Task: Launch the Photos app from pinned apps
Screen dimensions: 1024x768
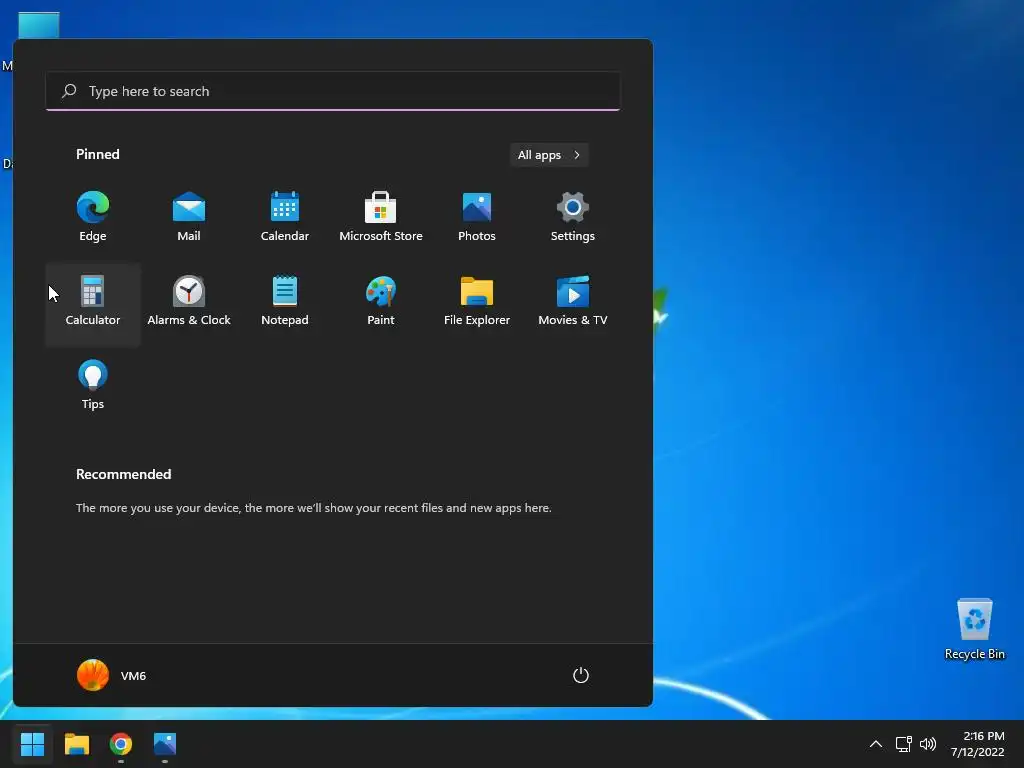Action: tap(477, 218)
